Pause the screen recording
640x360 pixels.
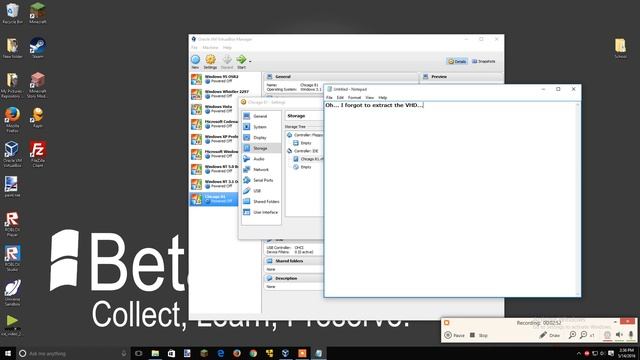(454, 335)
